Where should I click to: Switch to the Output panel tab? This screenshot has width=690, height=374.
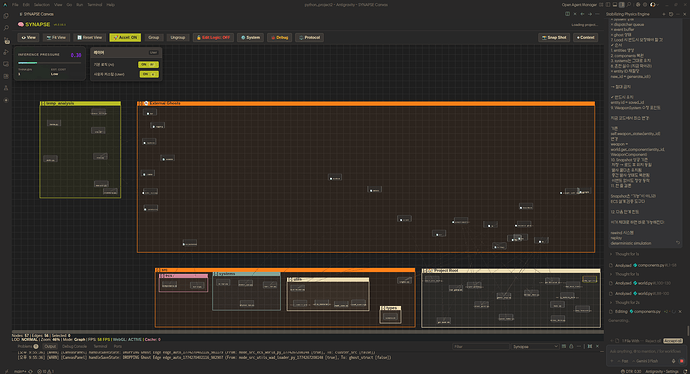point(50,347)
